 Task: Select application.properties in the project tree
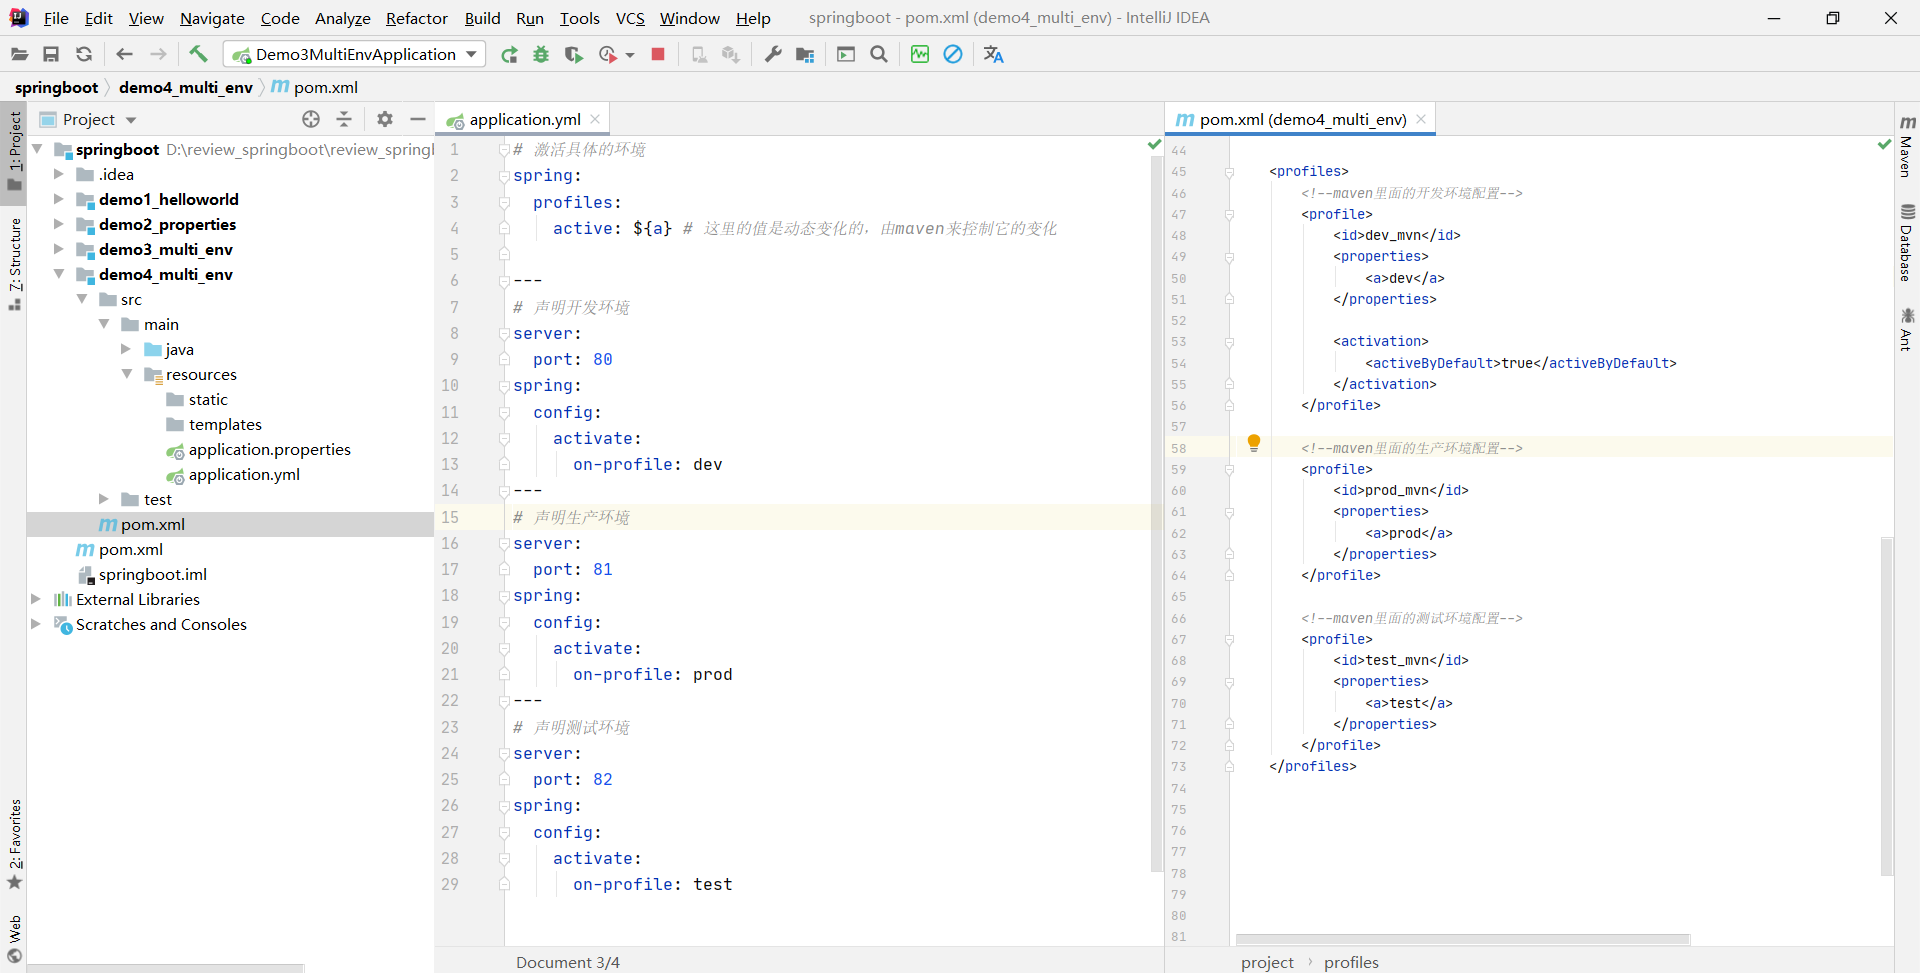[269, 449]
